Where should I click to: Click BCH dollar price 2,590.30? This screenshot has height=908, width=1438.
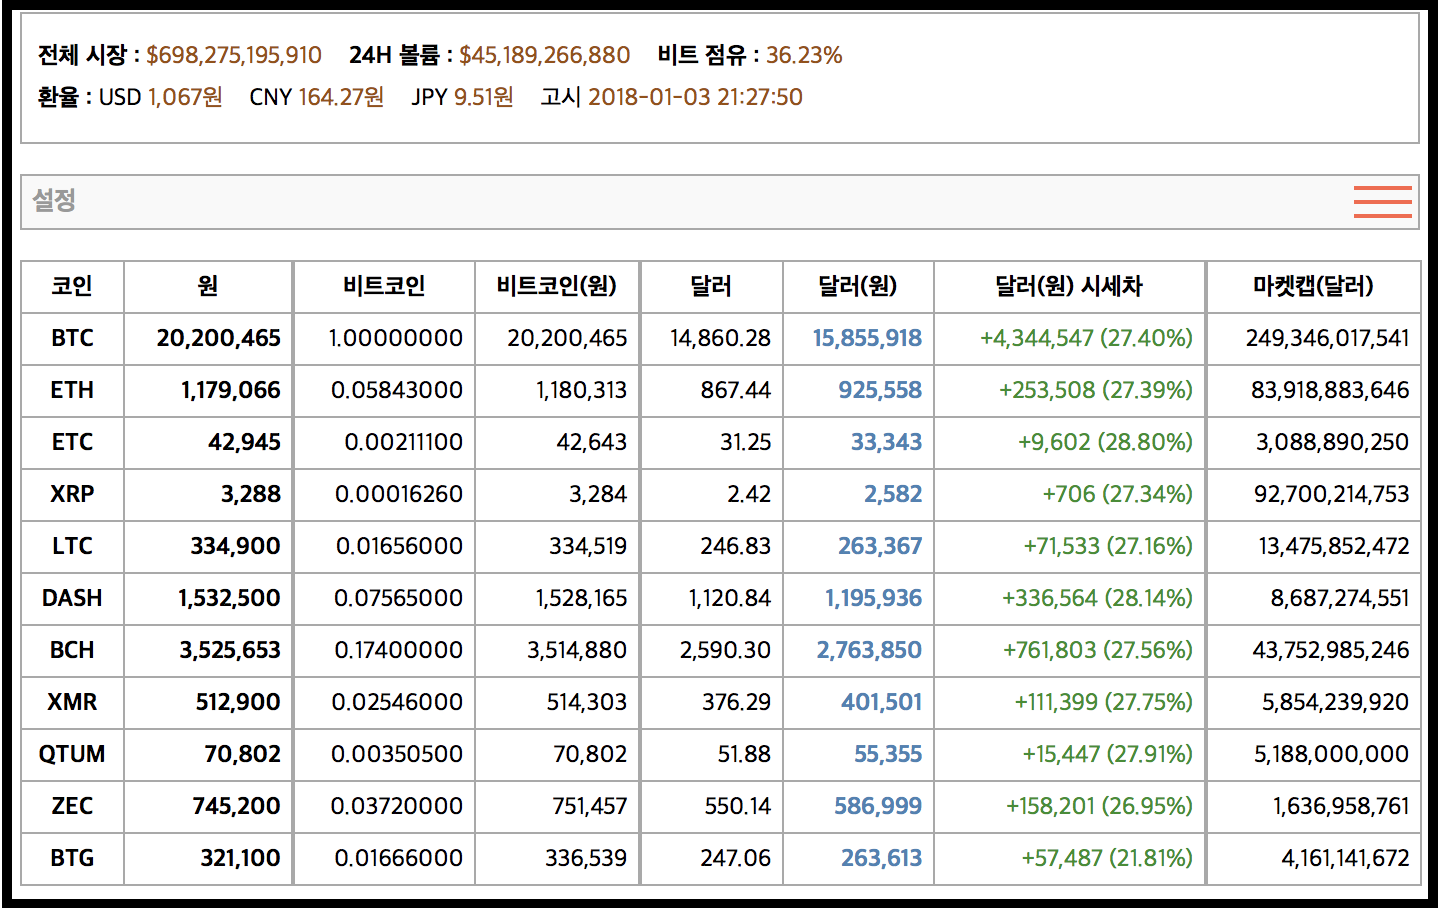tap(725, 651)
